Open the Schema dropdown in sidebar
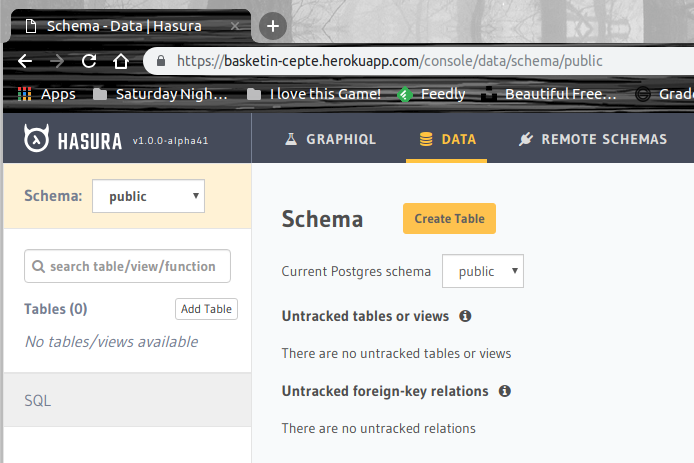The image size is (694, 463). [x=148, y=196]
